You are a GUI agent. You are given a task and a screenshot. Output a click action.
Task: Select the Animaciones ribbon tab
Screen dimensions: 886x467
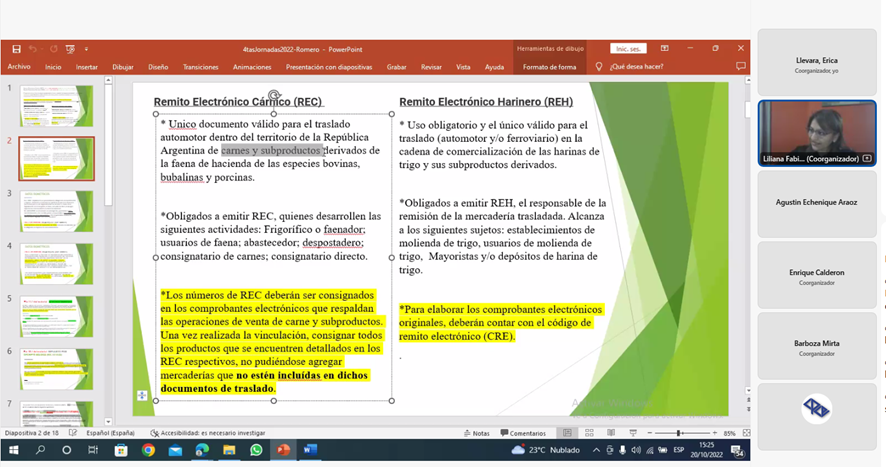(x=252, y=67)
